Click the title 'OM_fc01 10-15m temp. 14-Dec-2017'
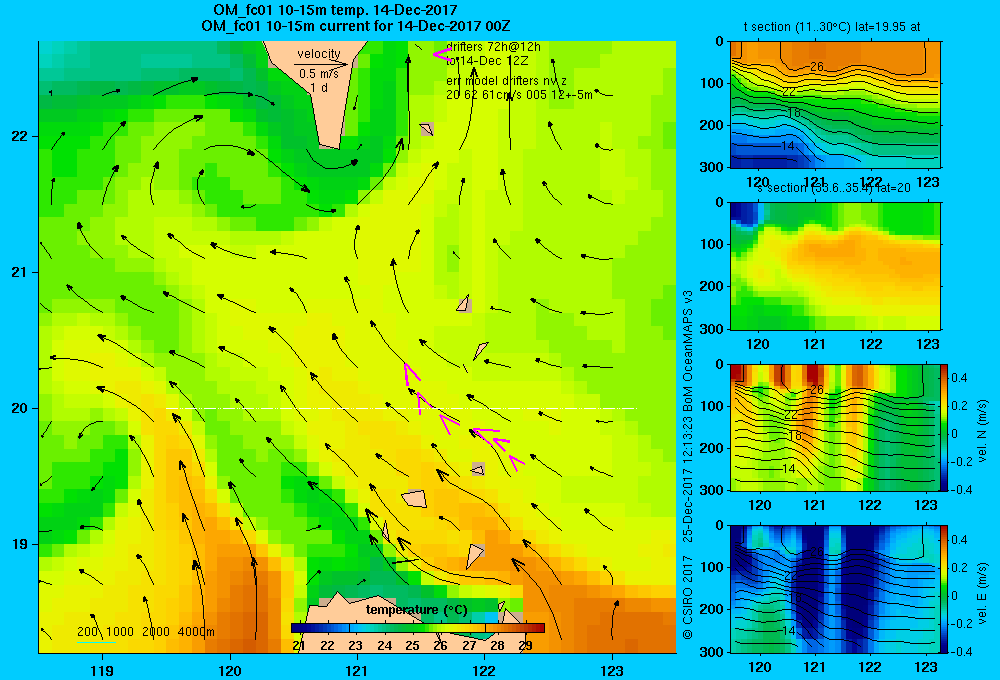 click(335, 10)
